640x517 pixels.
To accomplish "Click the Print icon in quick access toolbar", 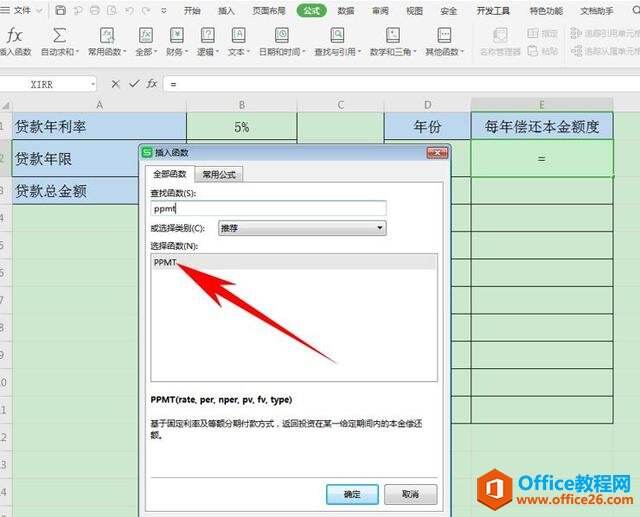I will pyautogui.click(x=94, y=10).
